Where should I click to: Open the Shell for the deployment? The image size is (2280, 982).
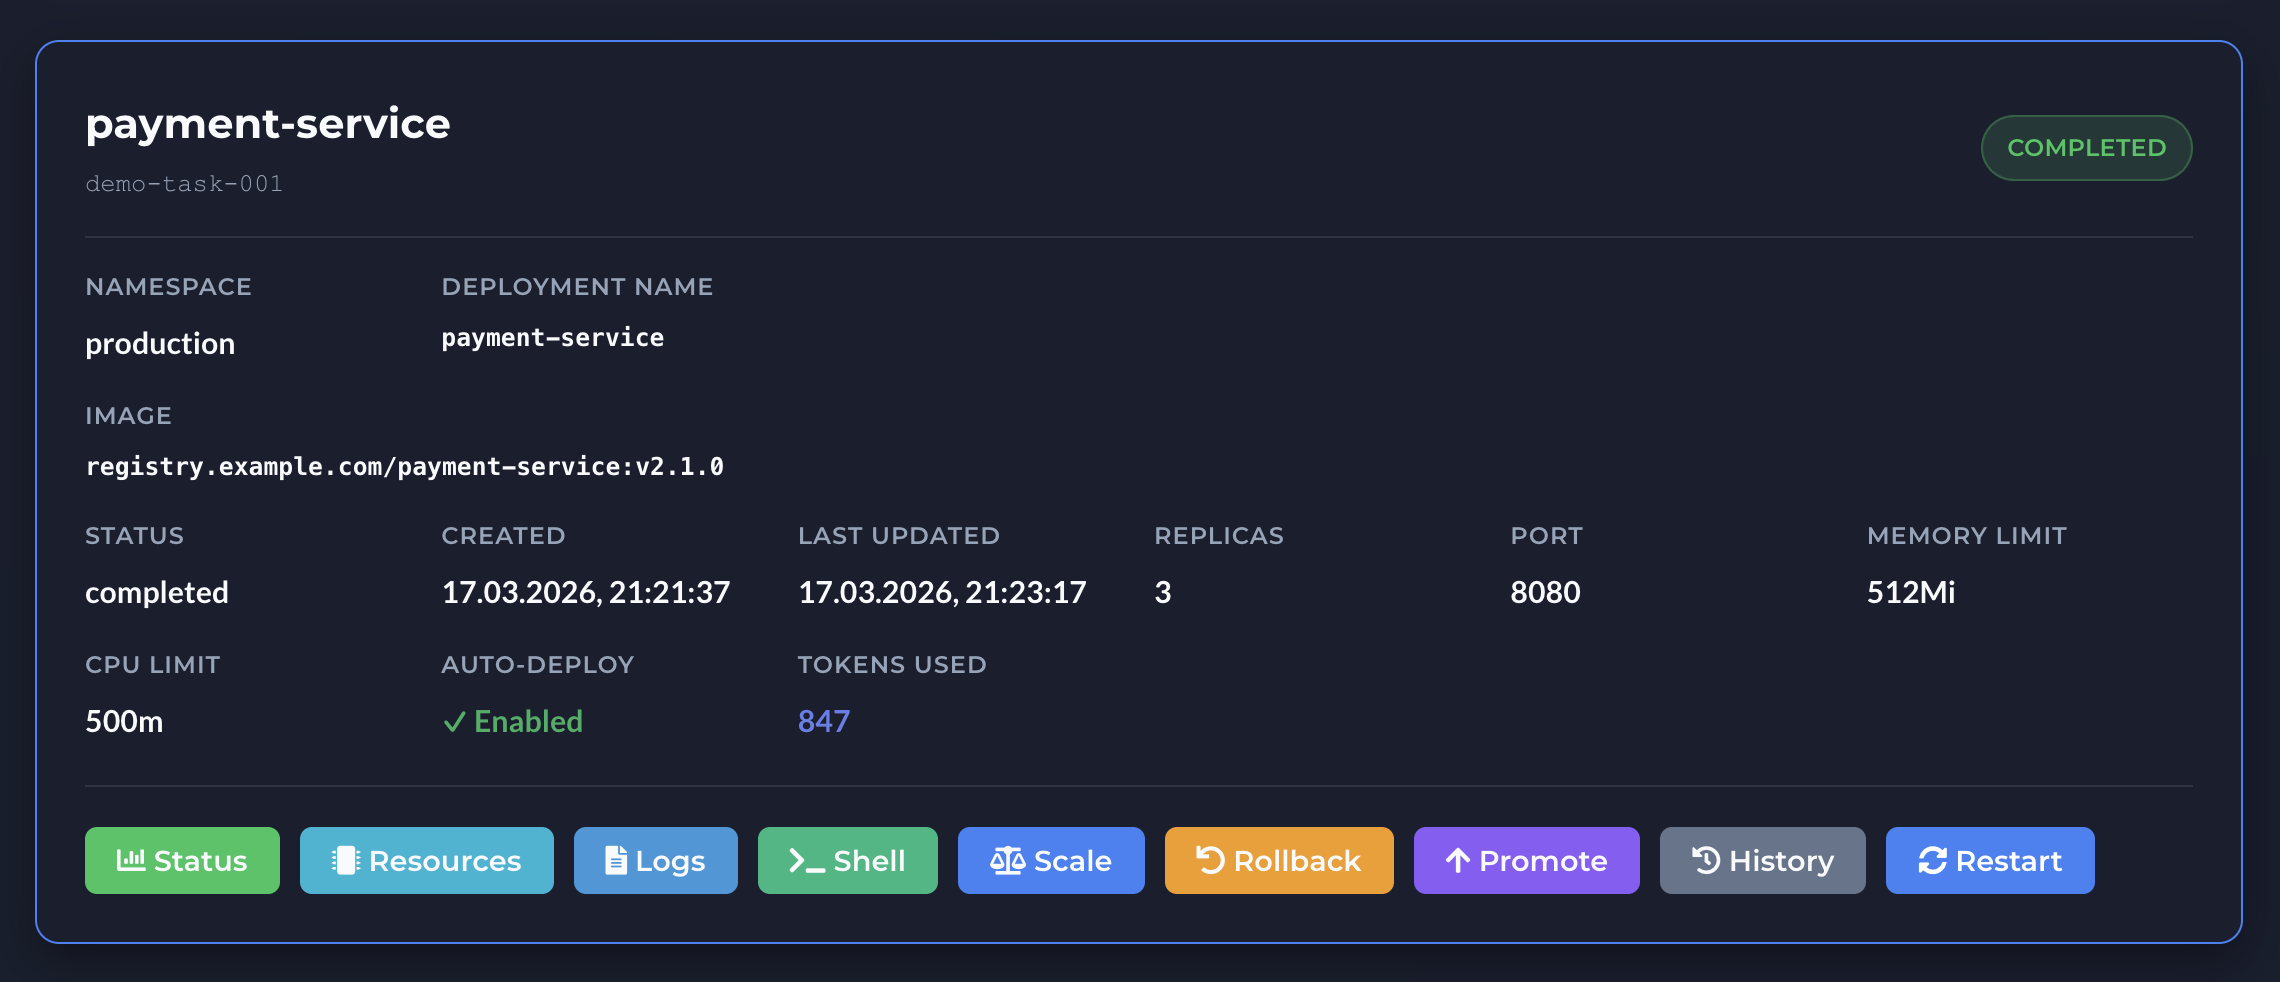pos(847,859)
